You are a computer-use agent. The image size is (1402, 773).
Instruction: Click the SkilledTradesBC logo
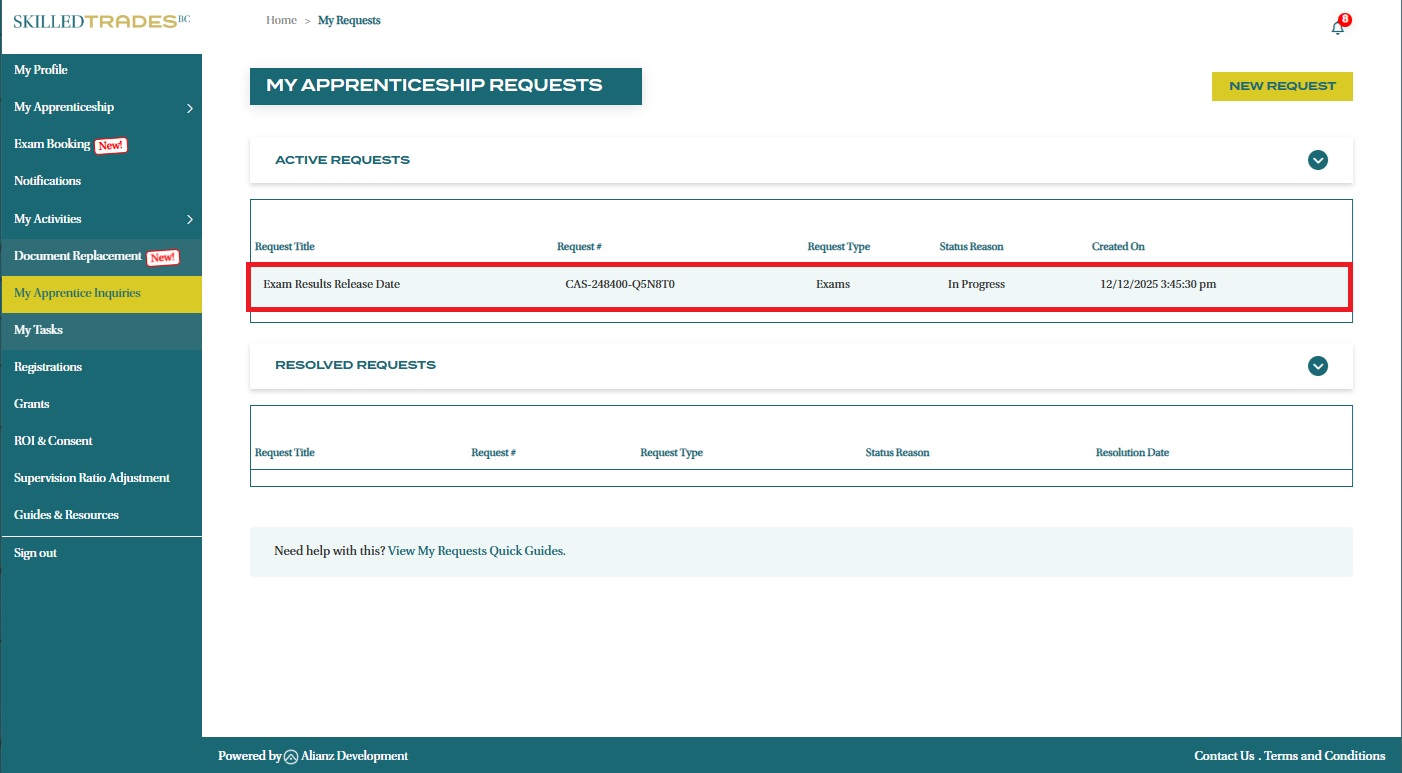click(100, 21)
